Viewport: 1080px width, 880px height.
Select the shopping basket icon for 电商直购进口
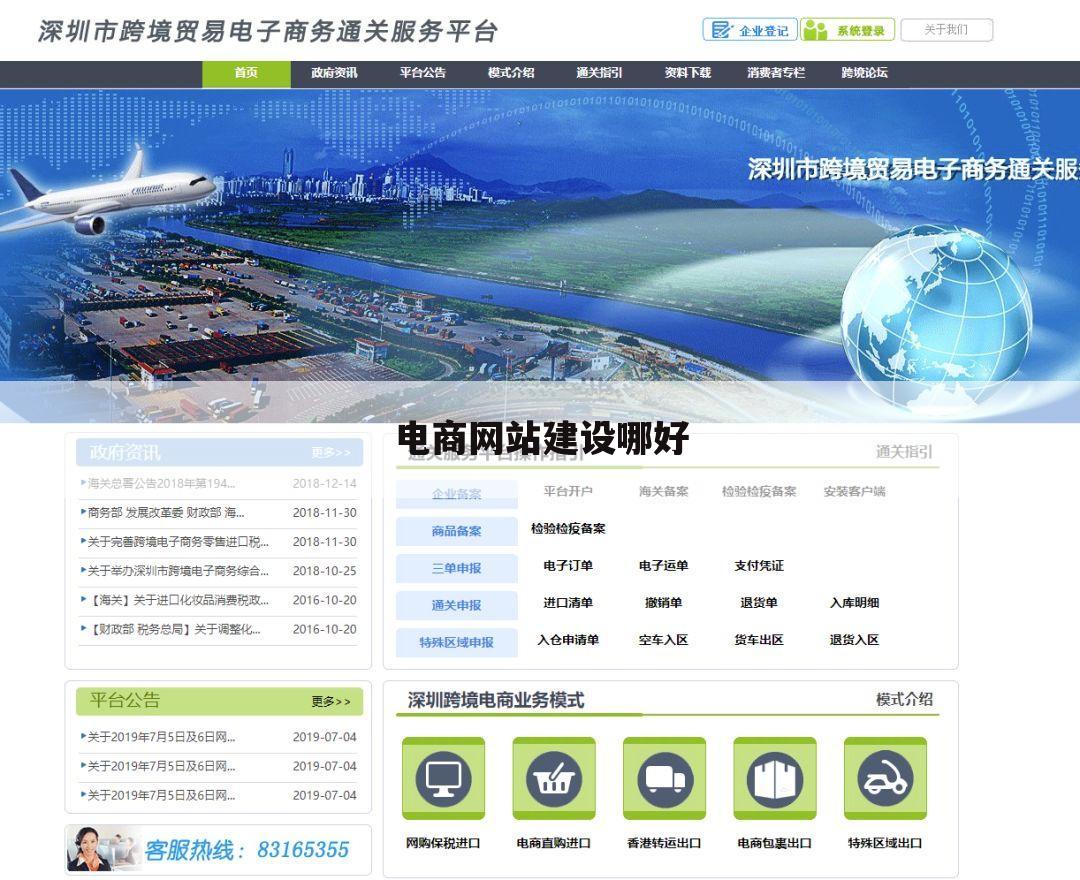point(555,780)
